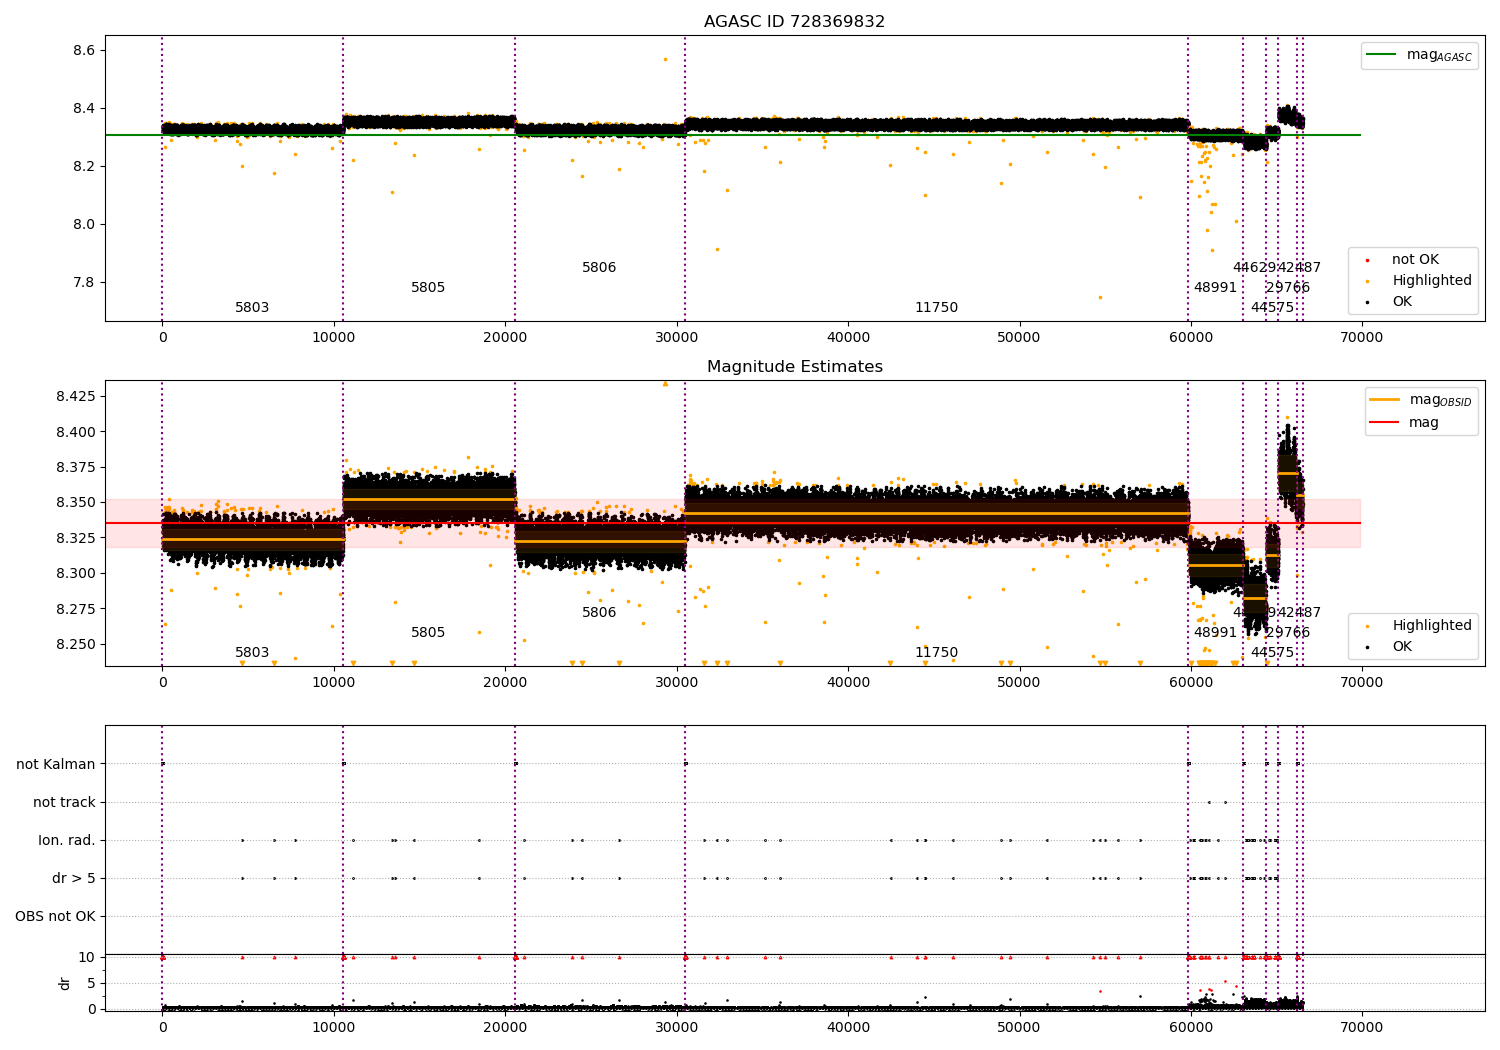Click the 8.4 y-axis tick in top plot
Image resolution: width=1500 pixels, height=1050 pixels.
(x=84, y=108)
